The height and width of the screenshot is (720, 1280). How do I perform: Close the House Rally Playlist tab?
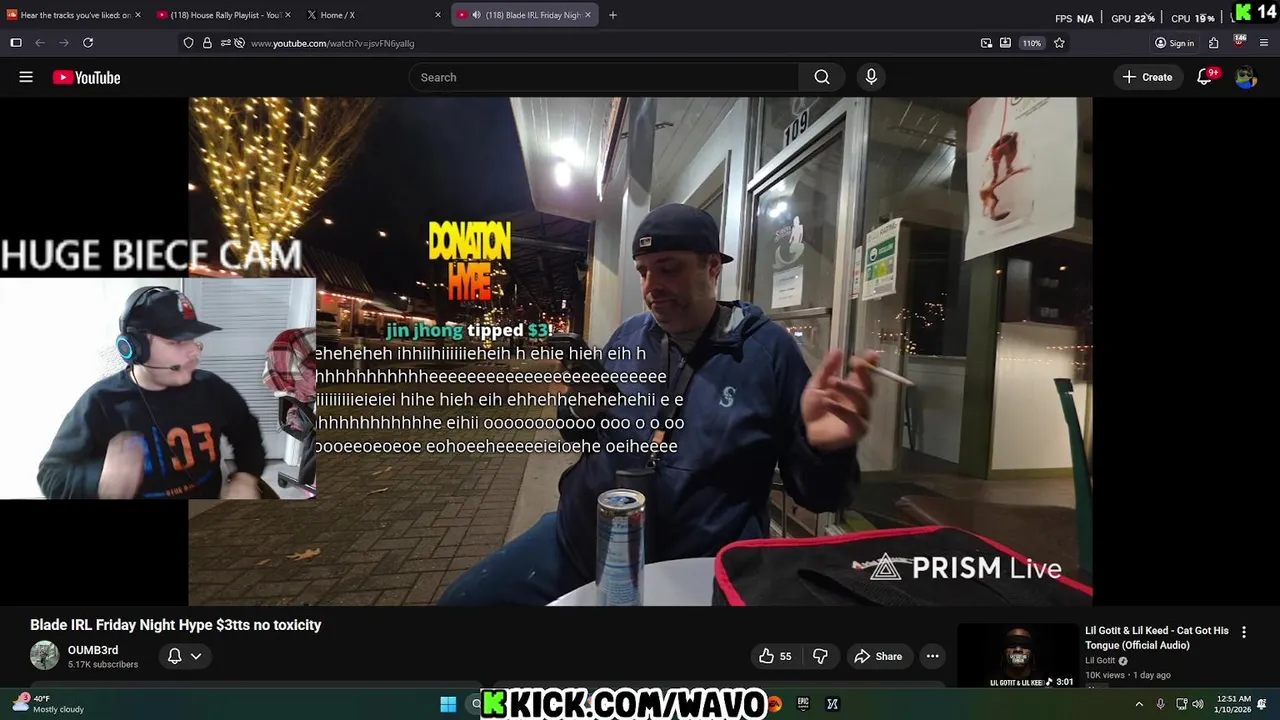pos(288,15)
